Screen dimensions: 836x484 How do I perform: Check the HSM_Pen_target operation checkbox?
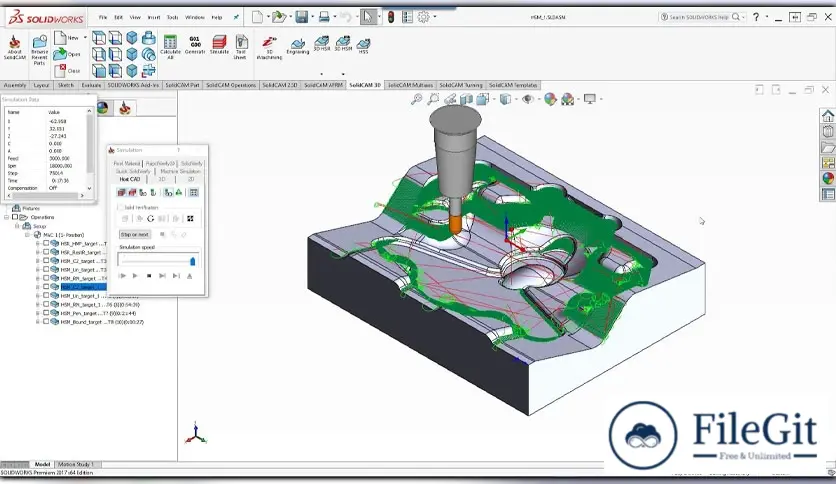pyautogui.click(x=46, y=313)
